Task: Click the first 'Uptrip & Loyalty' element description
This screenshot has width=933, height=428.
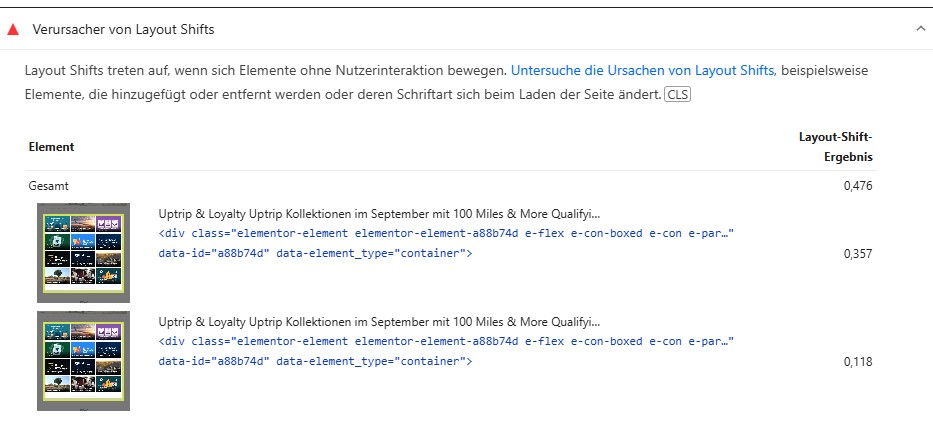Action: 380,214
